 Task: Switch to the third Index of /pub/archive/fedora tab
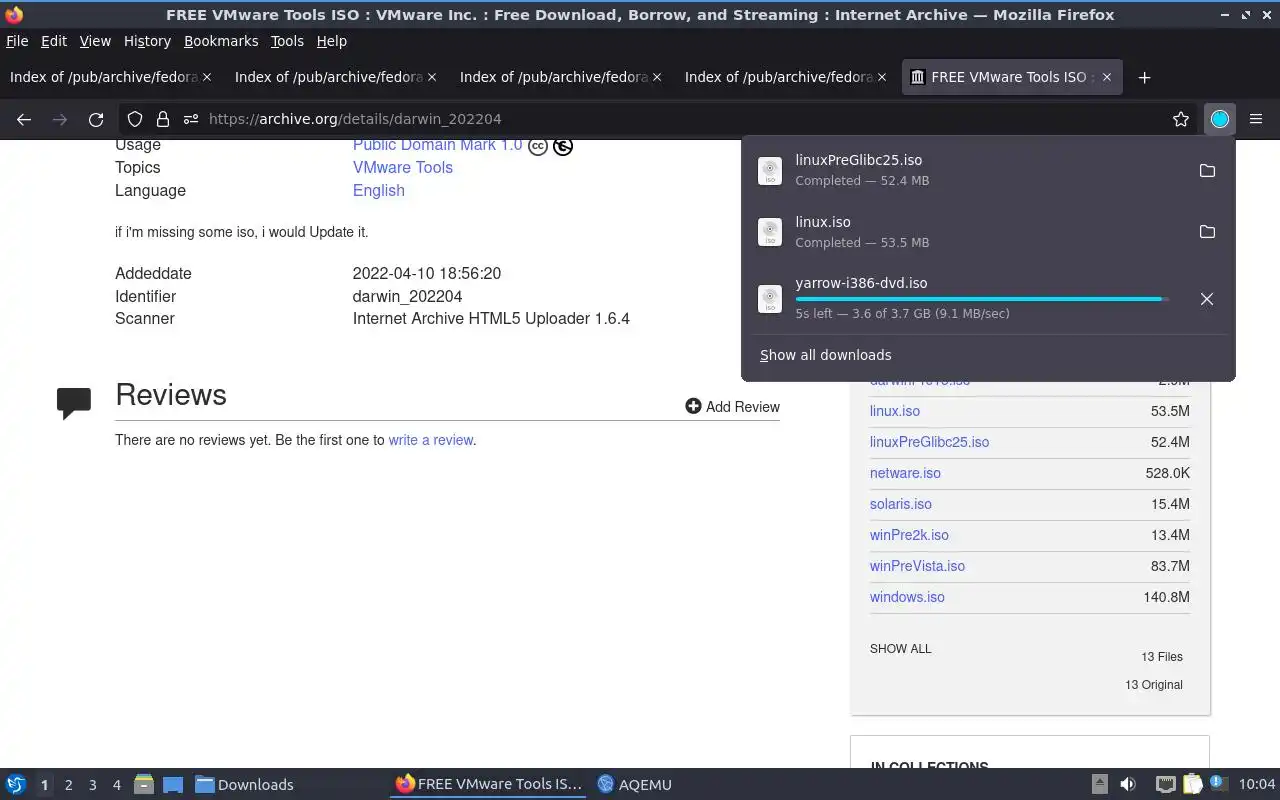[x=560, y=77]
